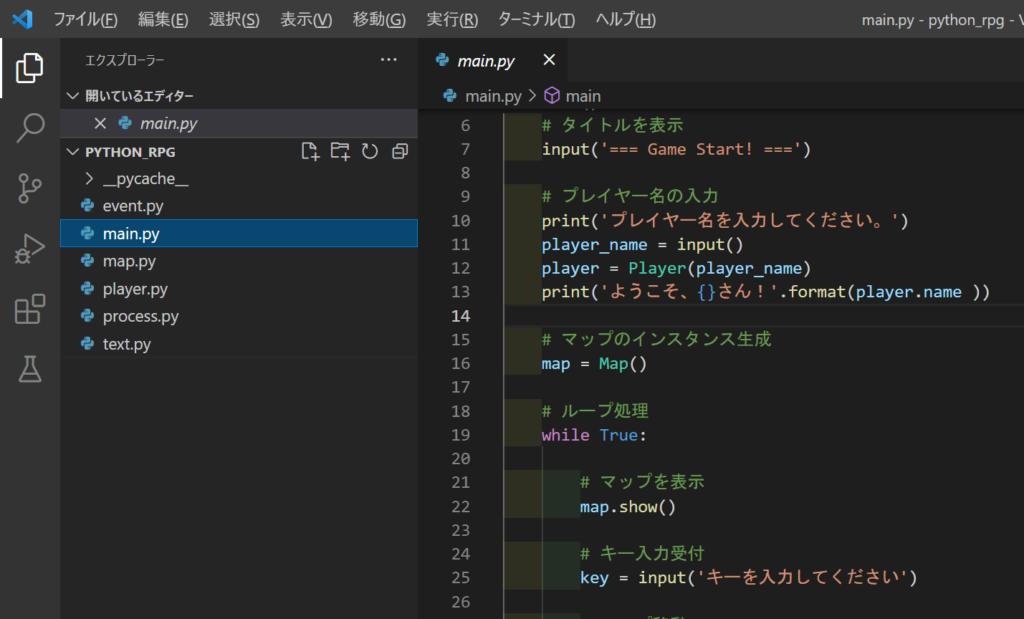Open the Search view in the activity bar
Viewport: 1024px width, 619px height.
[30, 127]
